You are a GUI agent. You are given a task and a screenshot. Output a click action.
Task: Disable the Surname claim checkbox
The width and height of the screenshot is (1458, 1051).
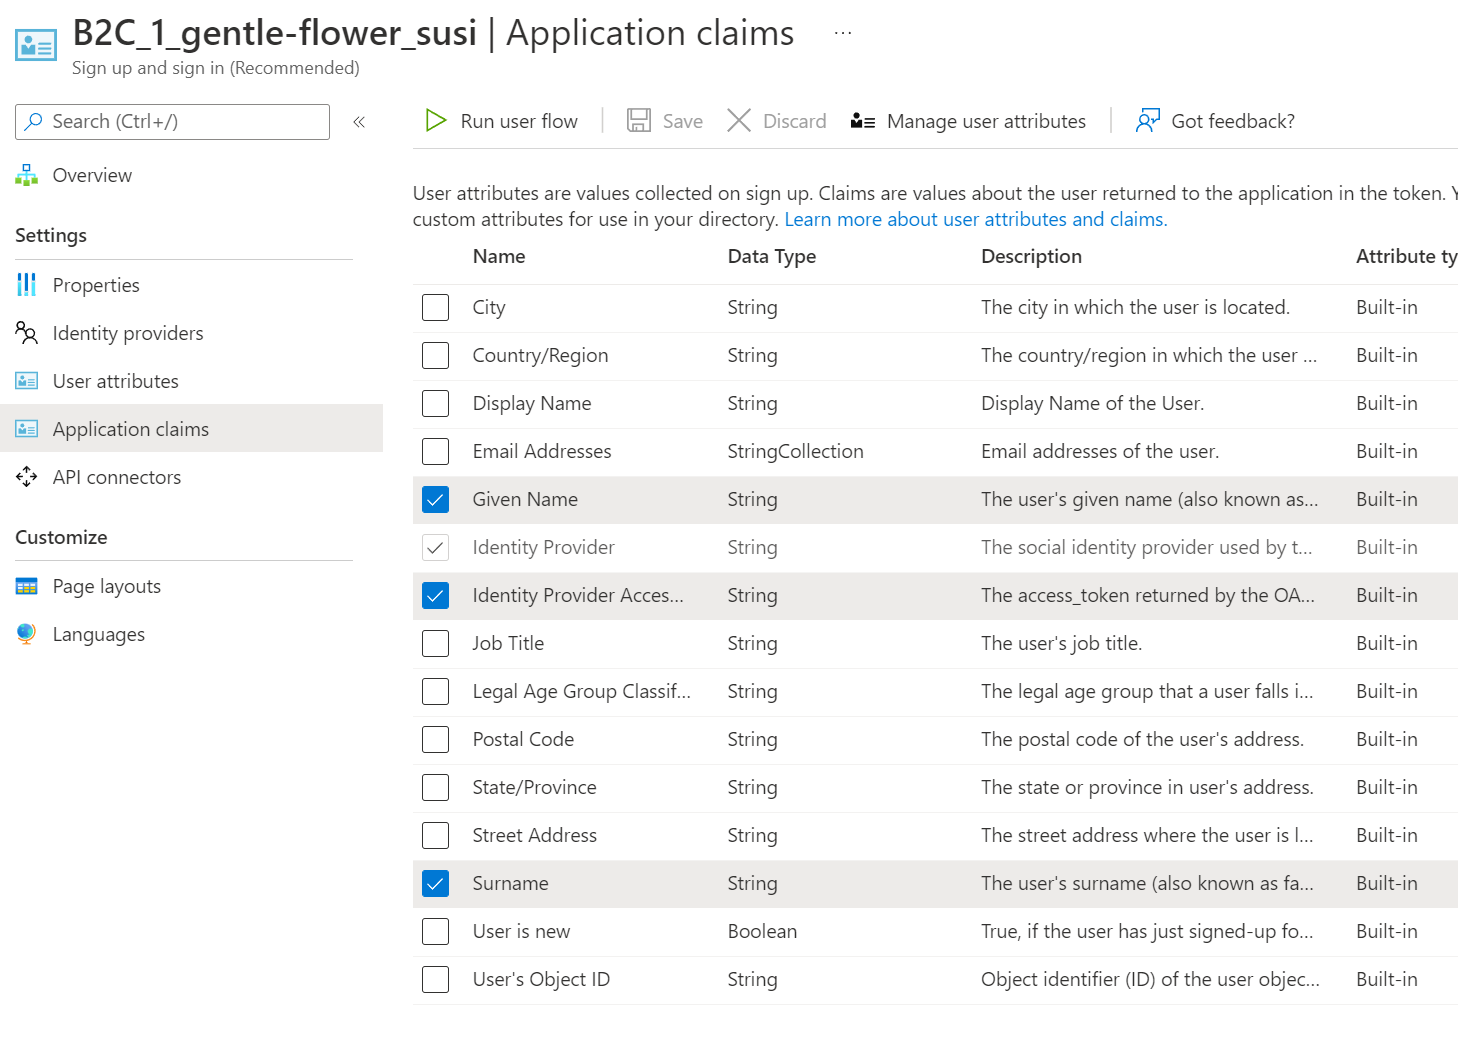tap(435, 883)
